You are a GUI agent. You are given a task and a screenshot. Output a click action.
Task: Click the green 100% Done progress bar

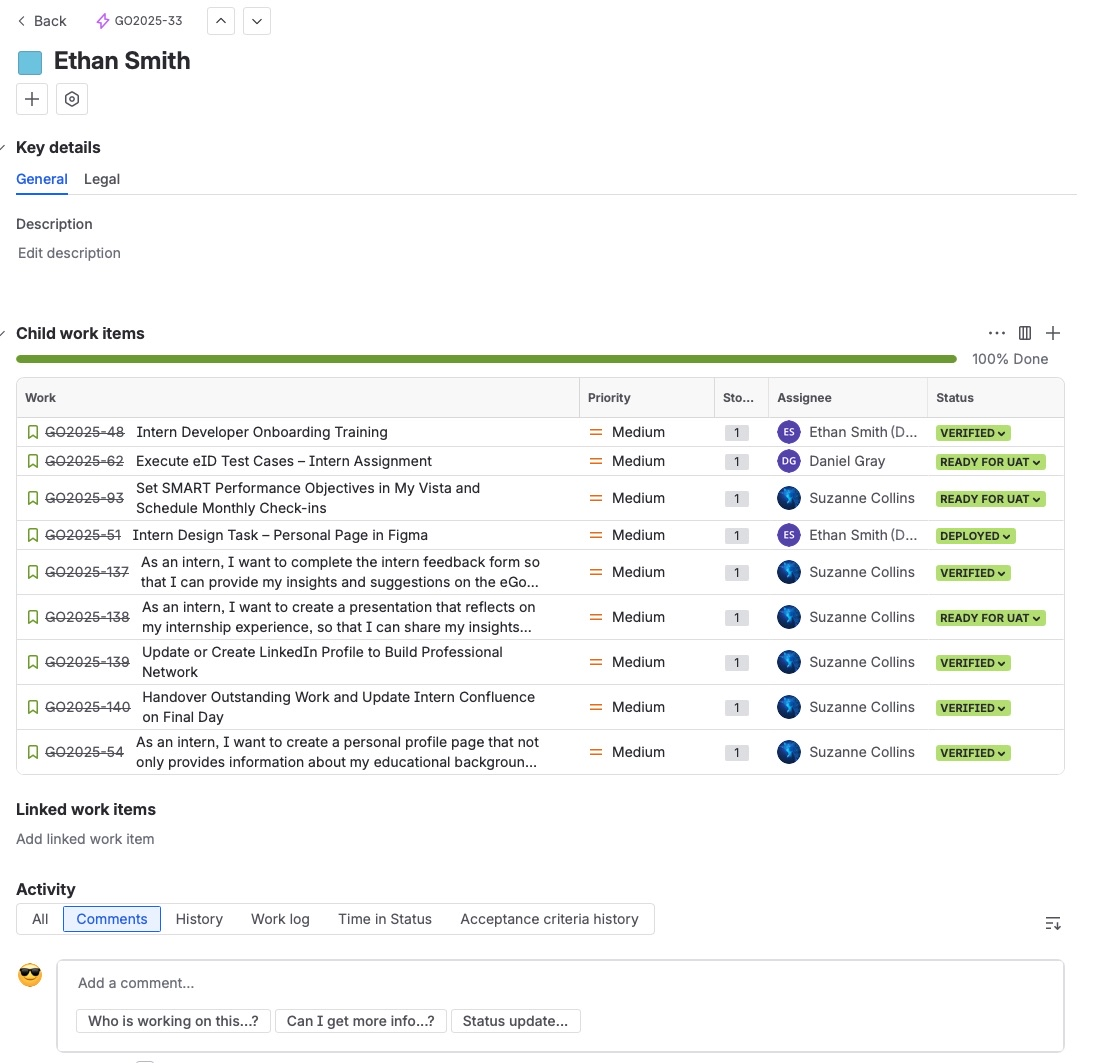tap(486, 358)
